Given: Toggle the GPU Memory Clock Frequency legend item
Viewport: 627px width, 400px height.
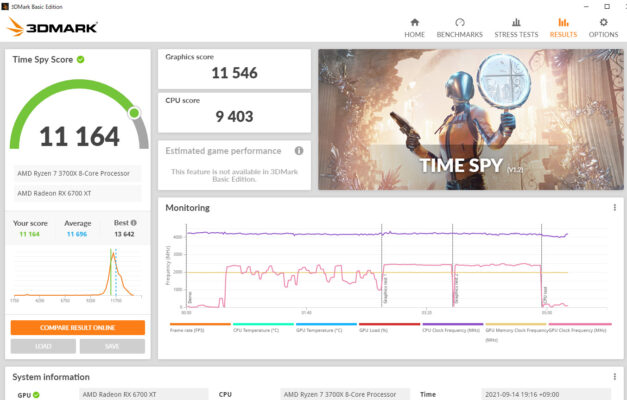Looking at the screenshot, I should 516,331.
